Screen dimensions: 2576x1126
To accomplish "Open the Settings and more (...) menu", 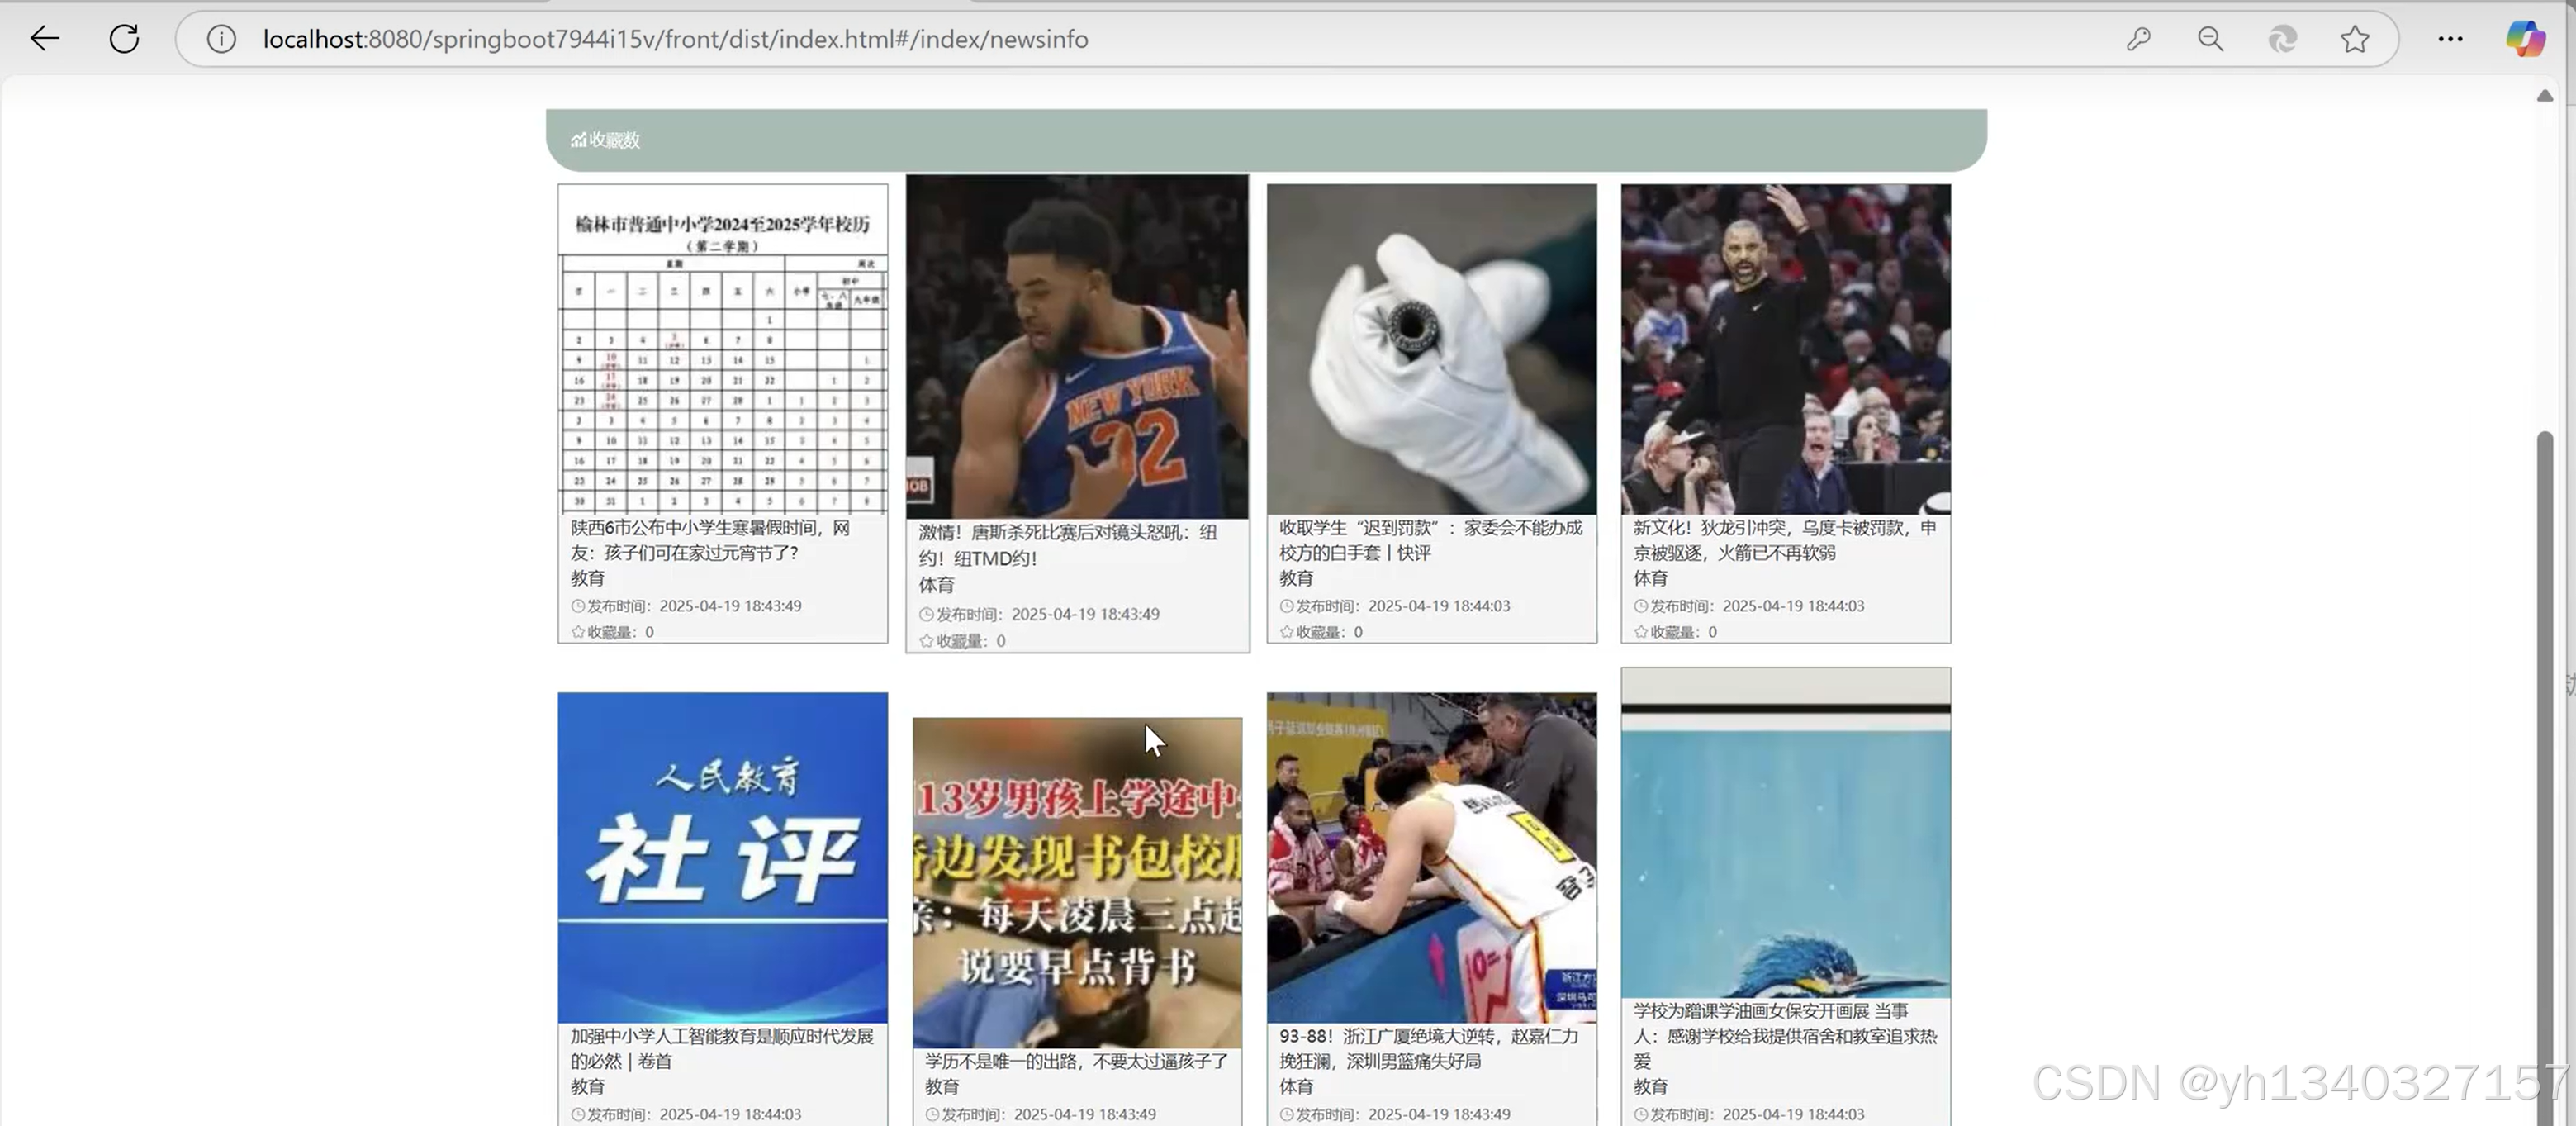I will 2450,39.
